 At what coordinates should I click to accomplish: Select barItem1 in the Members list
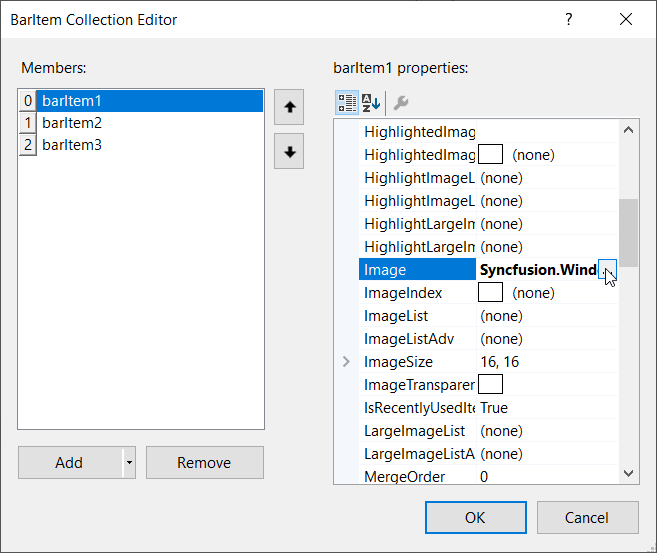coord(72,101)
